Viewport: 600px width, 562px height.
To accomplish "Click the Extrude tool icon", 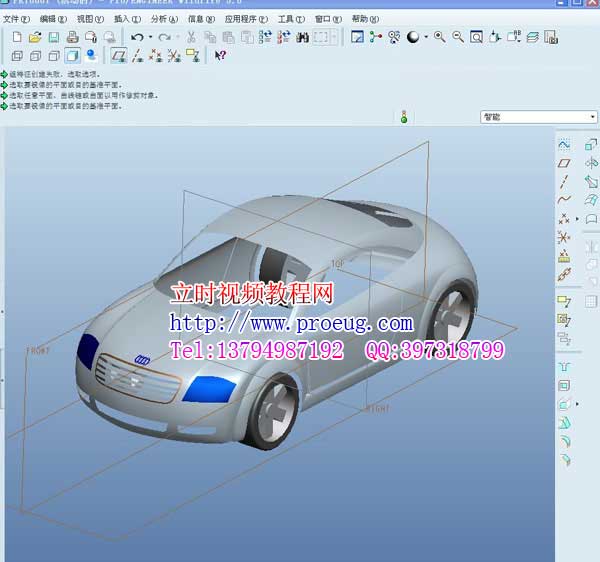I will tap(591, 145).
